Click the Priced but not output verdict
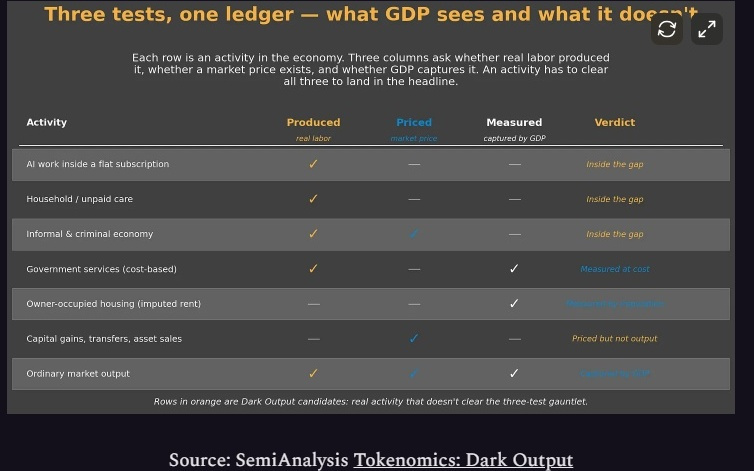 (615, 339)
